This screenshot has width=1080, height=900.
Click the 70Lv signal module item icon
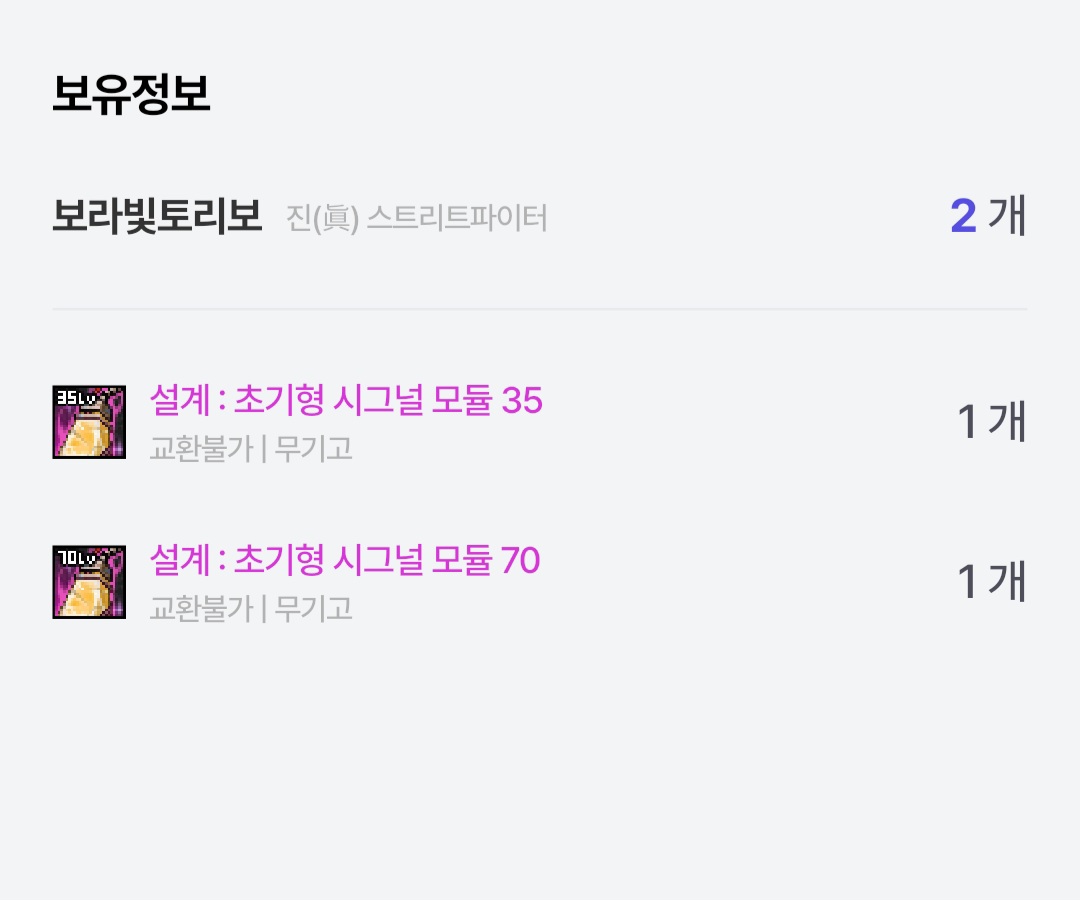tap(89, 582)
